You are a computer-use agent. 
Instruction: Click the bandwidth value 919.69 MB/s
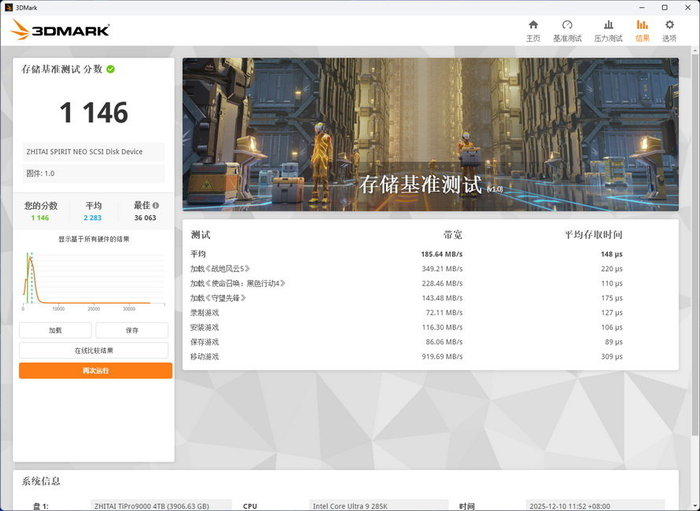pos(442,357)
